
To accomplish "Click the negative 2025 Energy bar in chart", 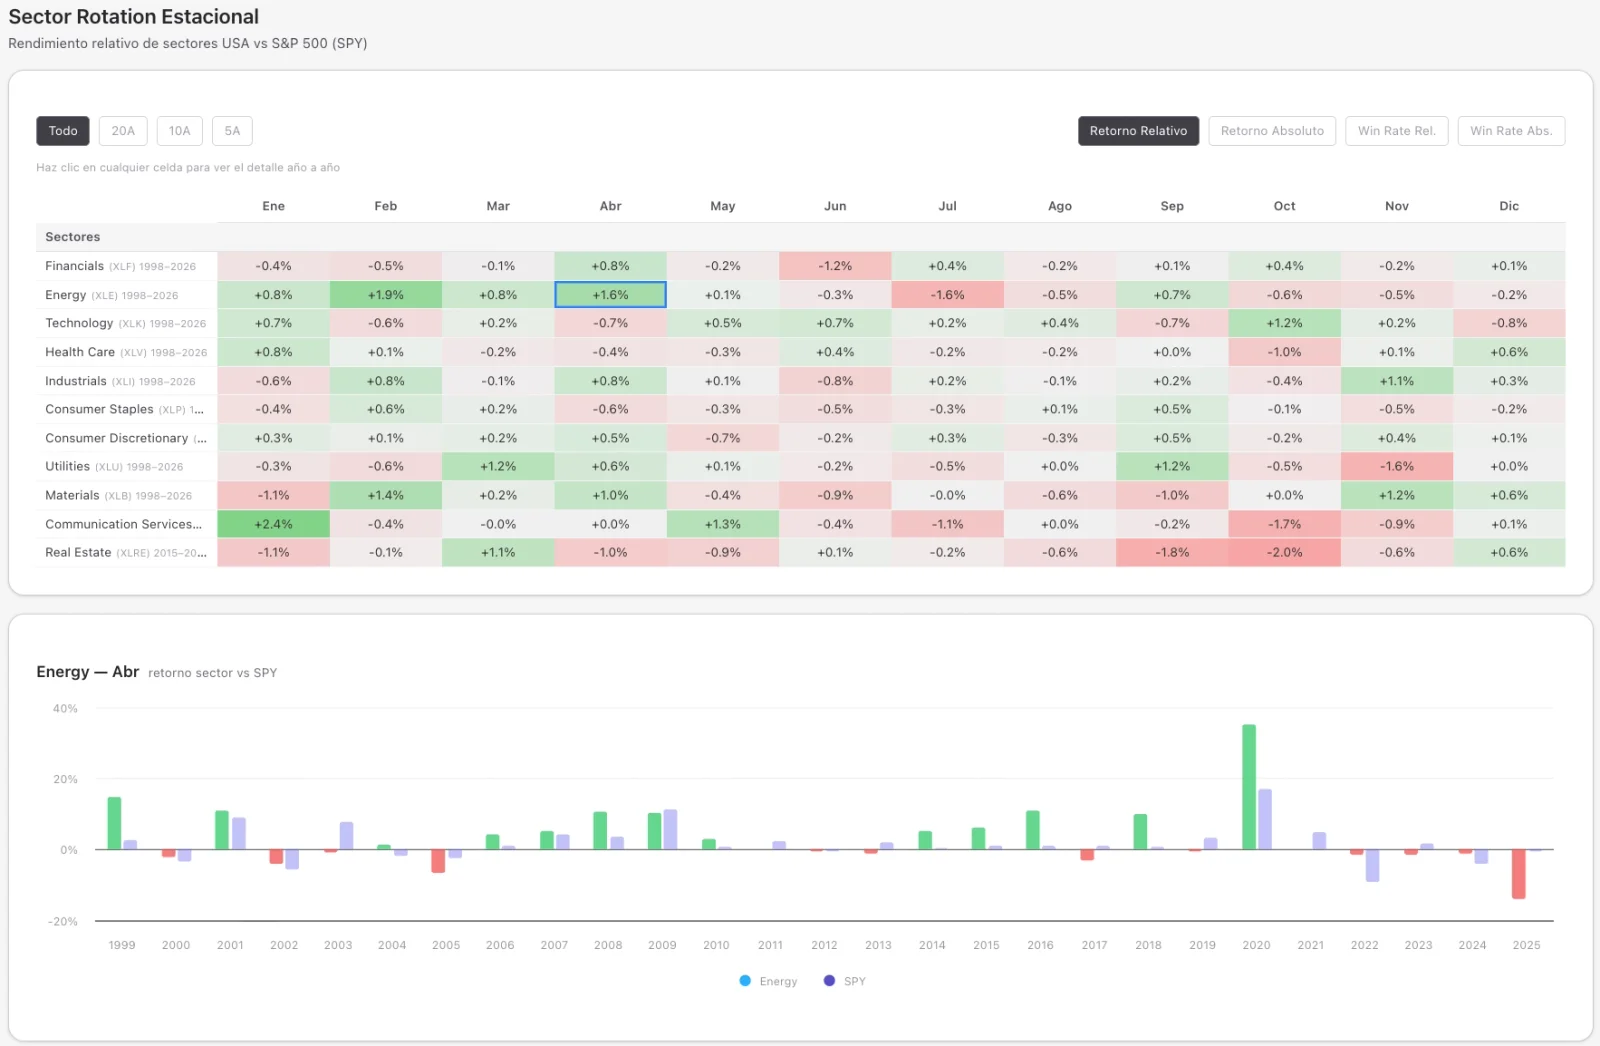I will point(1519,874).
